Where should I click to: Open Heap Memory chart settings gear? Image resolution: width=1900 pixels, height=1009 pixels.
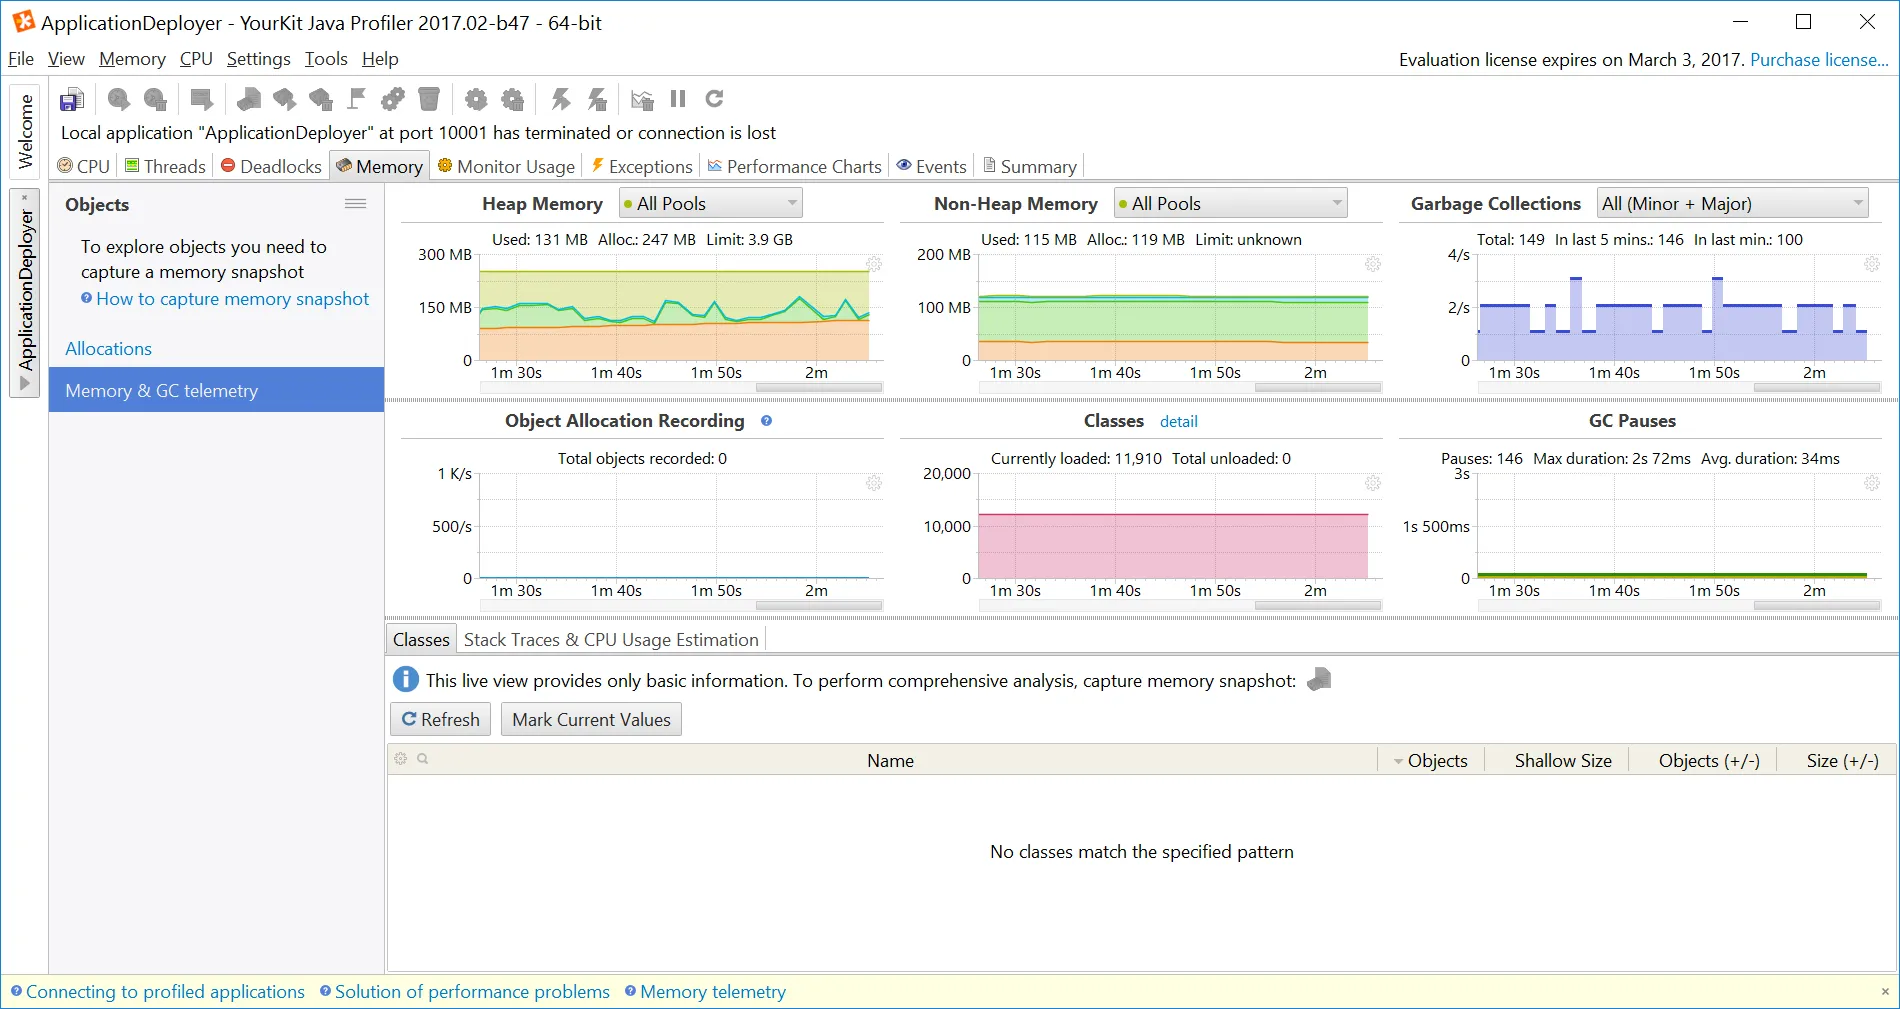(x=874, y=264)
